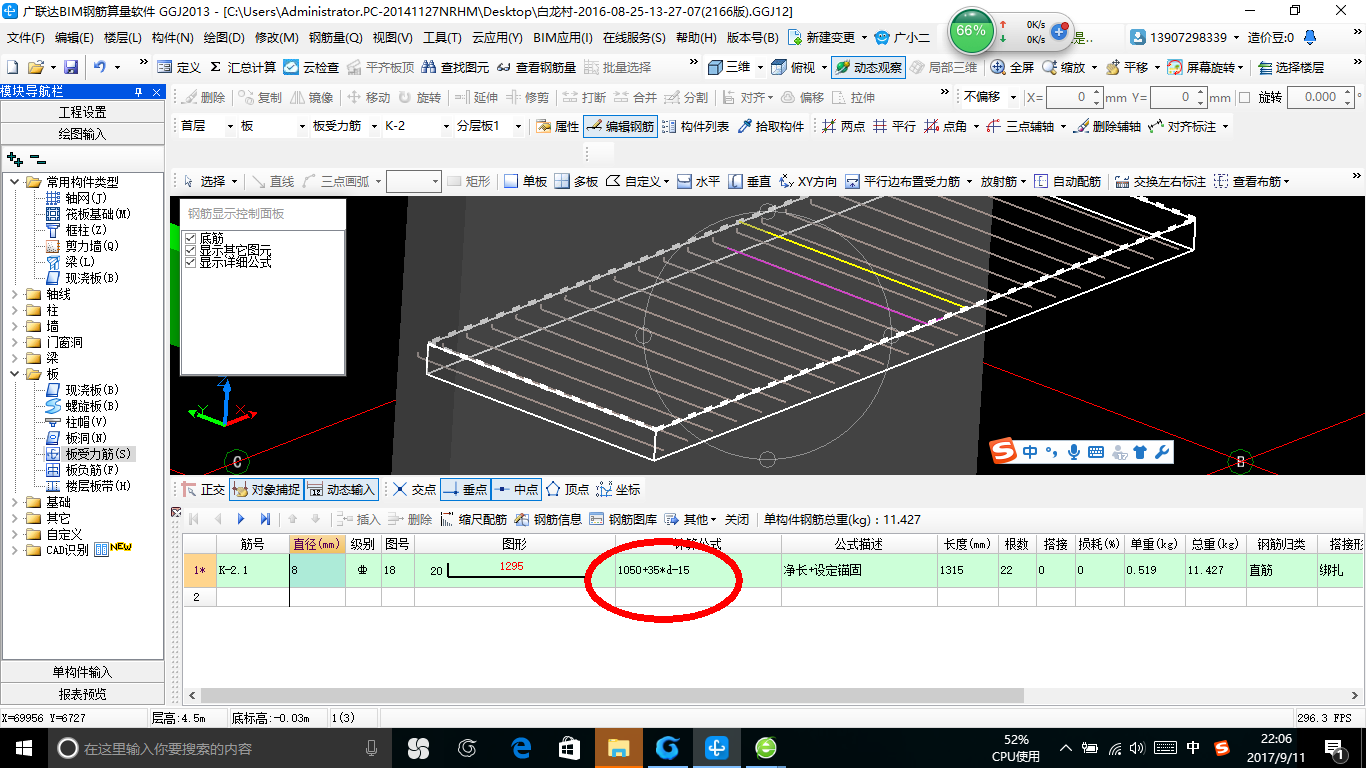
Task: Click 选择楼层 select floor tool
Action: pyautogui.click(x=1292, y=67)
